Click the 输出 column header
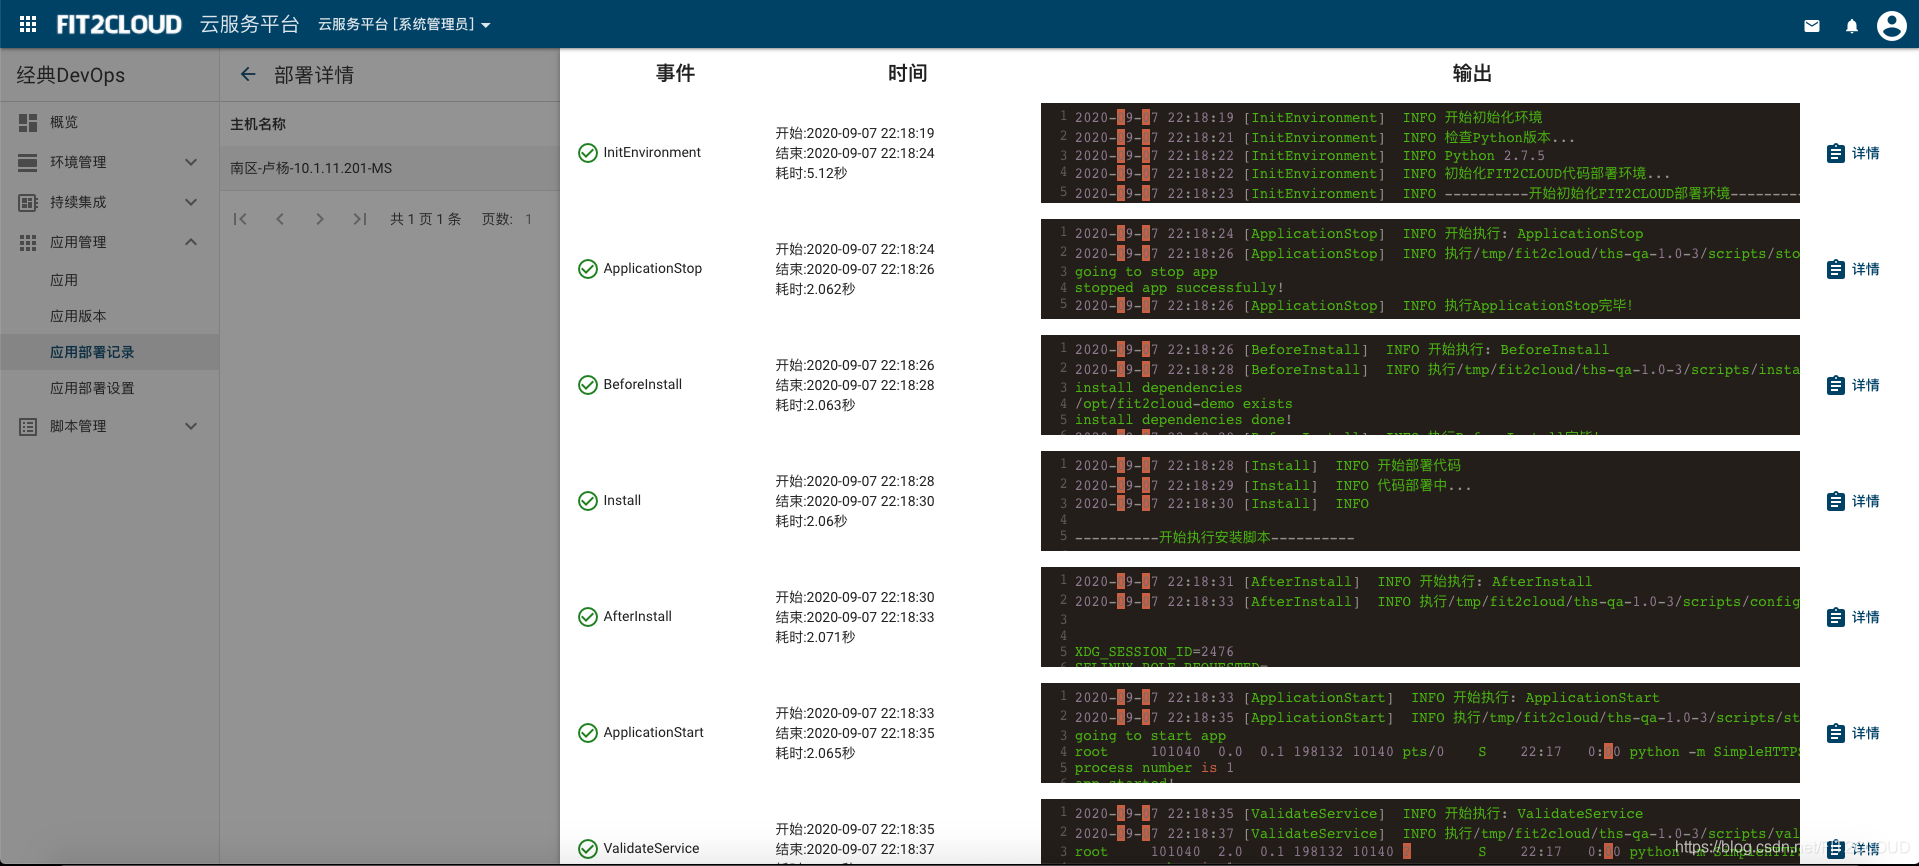Image resolution: width=1919 pixels, height=866 pixels. [x=1472, y=73]
